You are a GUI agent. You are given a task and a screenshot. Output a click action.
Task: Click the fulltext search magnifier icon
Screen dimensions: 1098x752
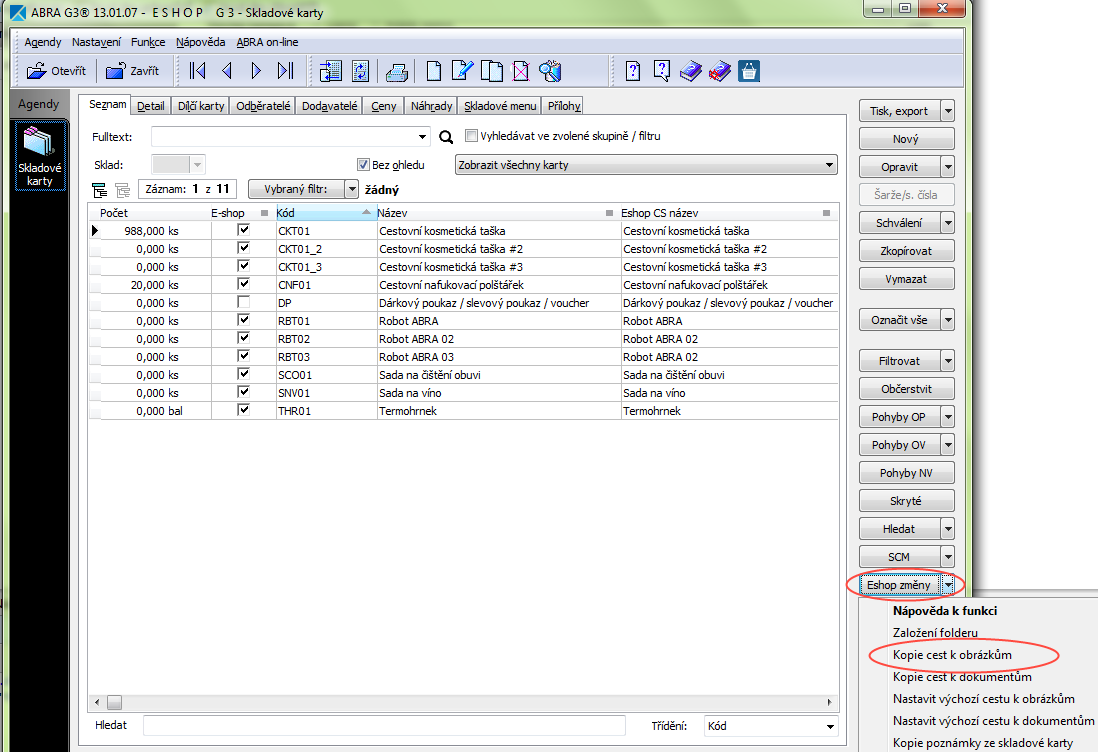[x=446, y=137]
